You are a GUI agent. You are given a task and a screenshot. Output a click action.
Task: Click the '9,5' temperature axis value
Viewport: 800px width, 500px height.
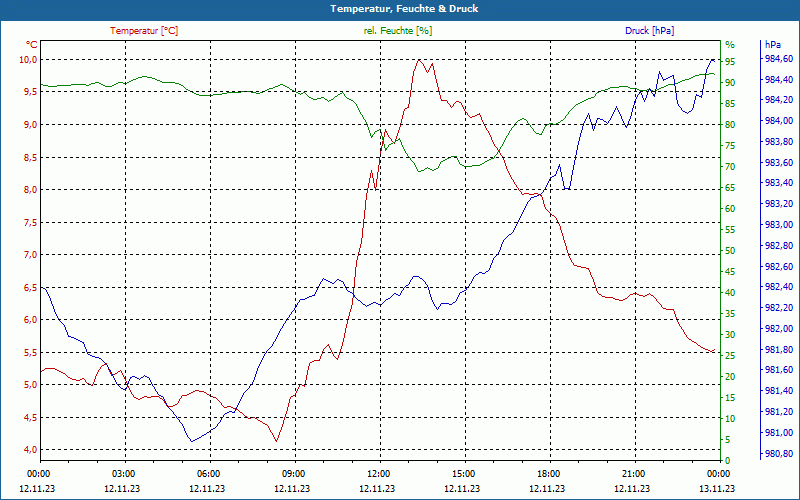[31, 92]
